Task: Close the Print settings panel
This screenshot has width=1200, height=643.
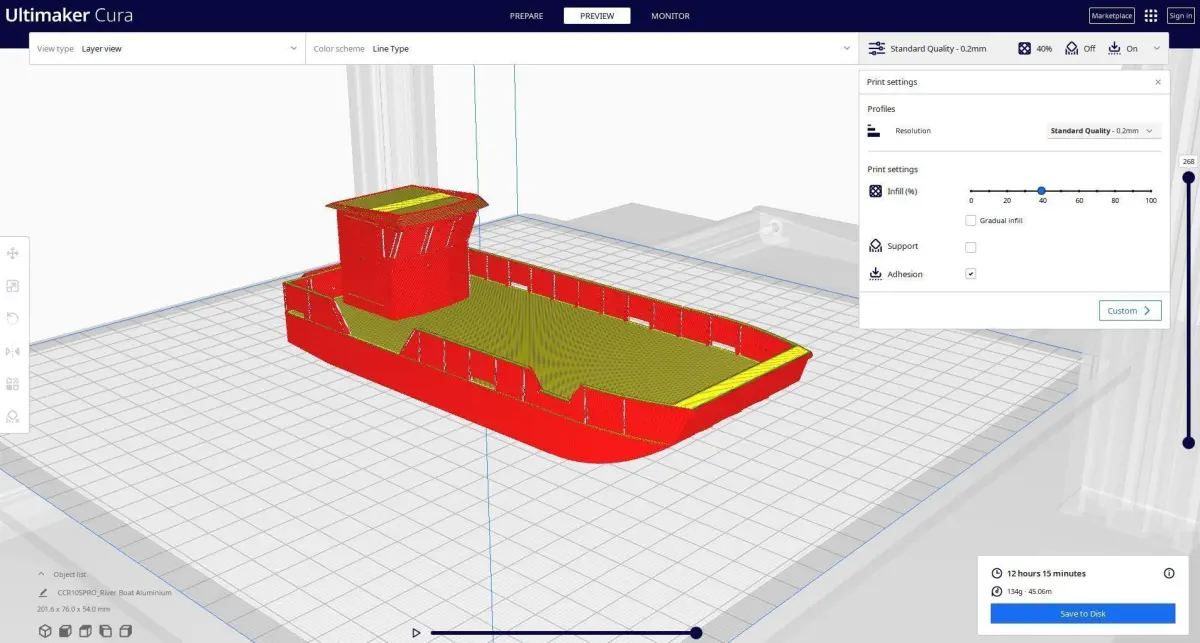Action: (x=1158, y=82)
